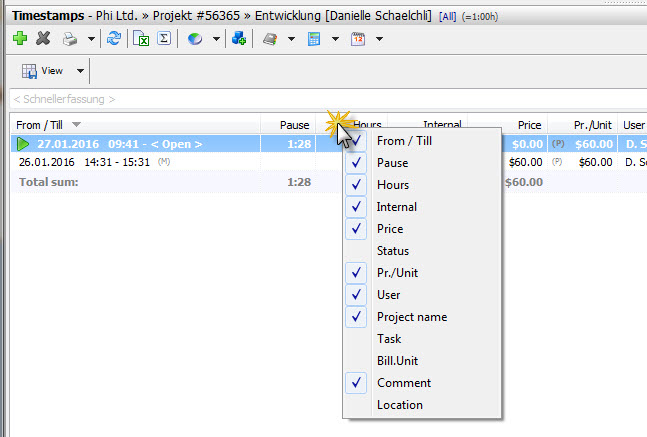Click the delete X icon in toolbar
Screen dimensions: 647x437
click(43, 39)
